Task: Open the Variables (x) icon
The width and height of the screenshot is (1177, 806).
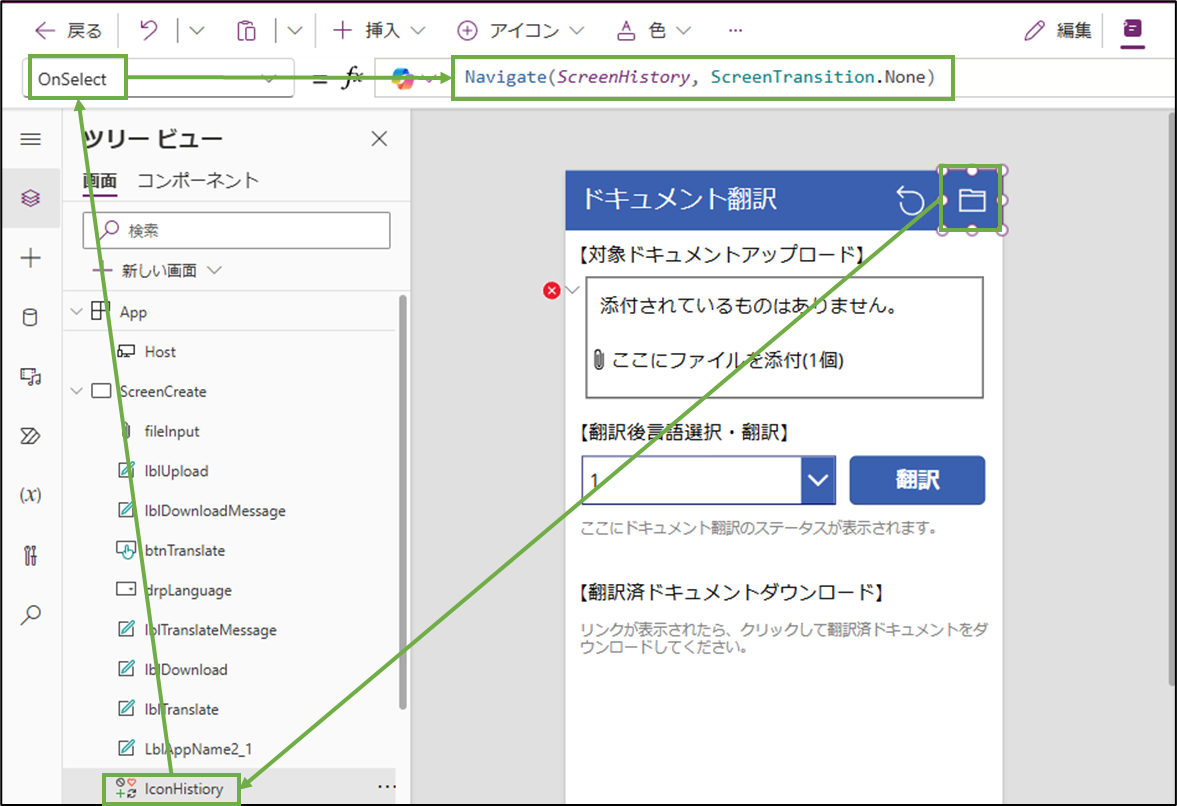Action: pyautogui.click(x=31, y=495)
